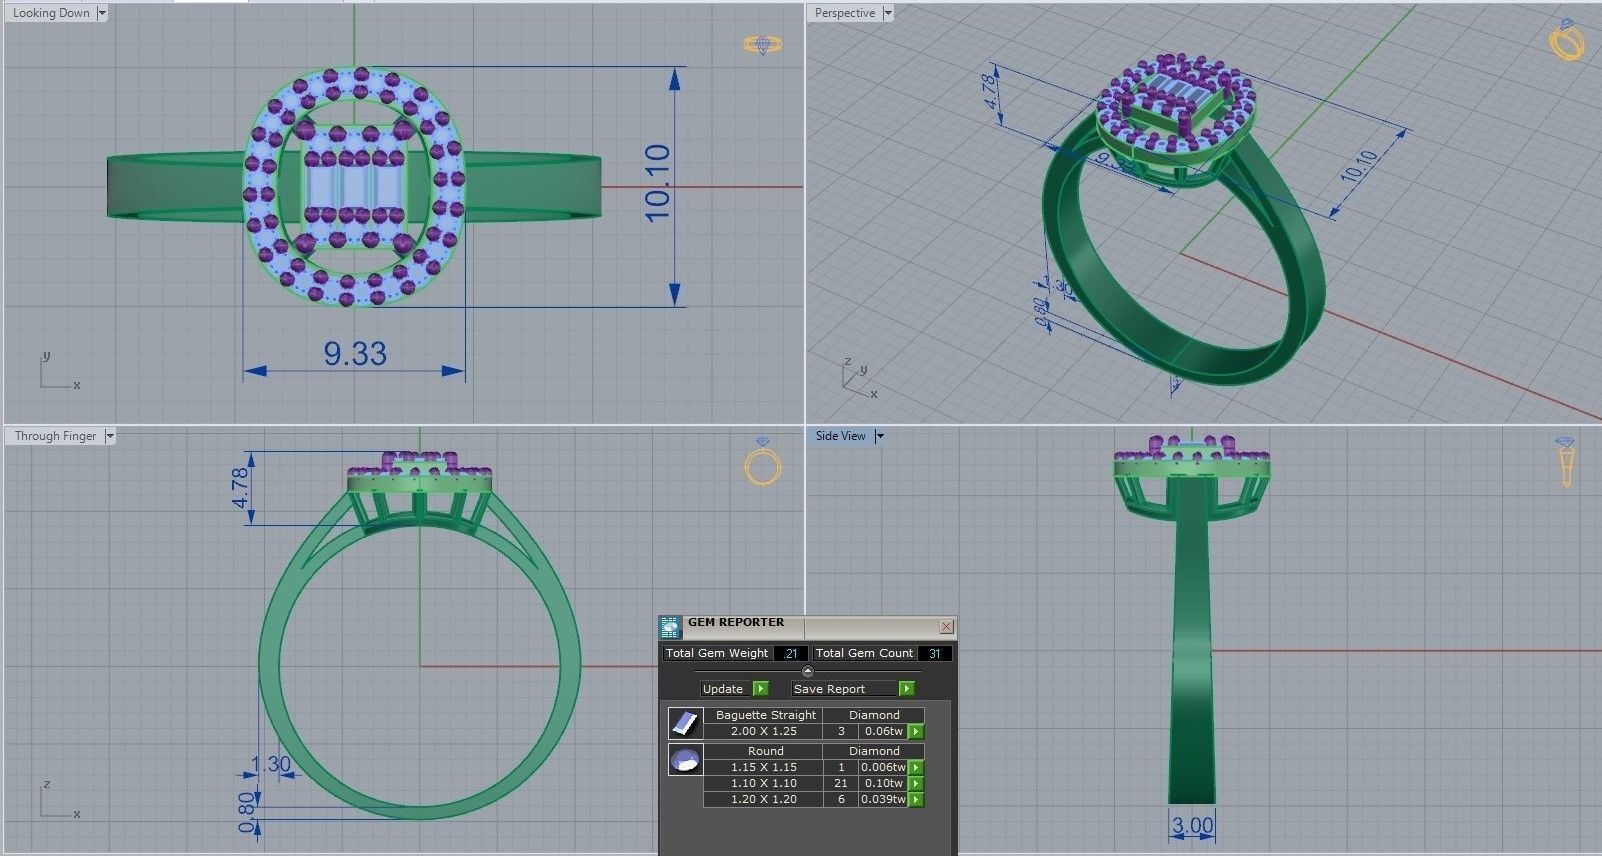Image resolution: width=1602 pixels, height=856 pixels.
Task: Click the '0.039tw' weight cell
Action: (x=884, y=800)
